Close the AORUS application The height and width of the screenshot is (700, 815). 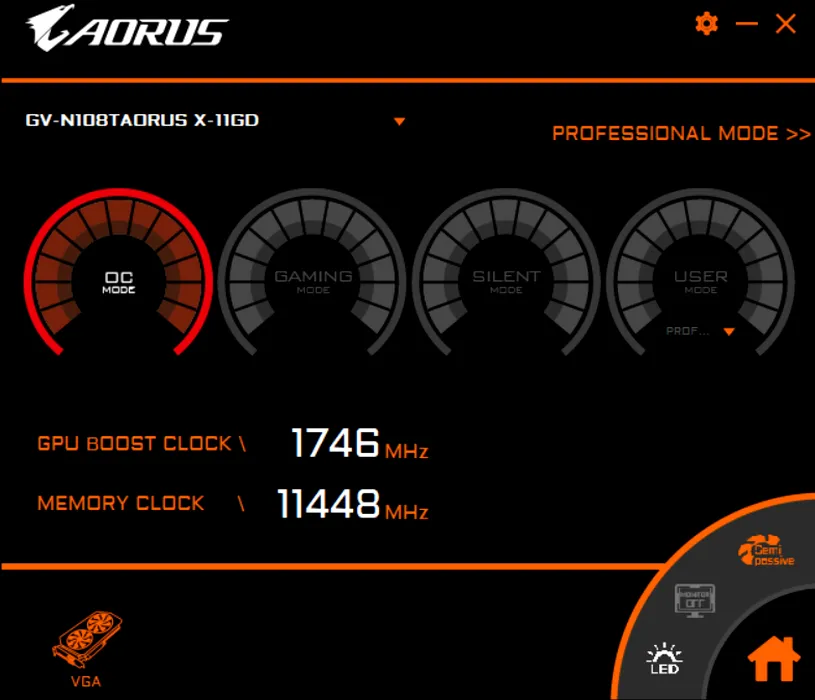pos(786,24)
